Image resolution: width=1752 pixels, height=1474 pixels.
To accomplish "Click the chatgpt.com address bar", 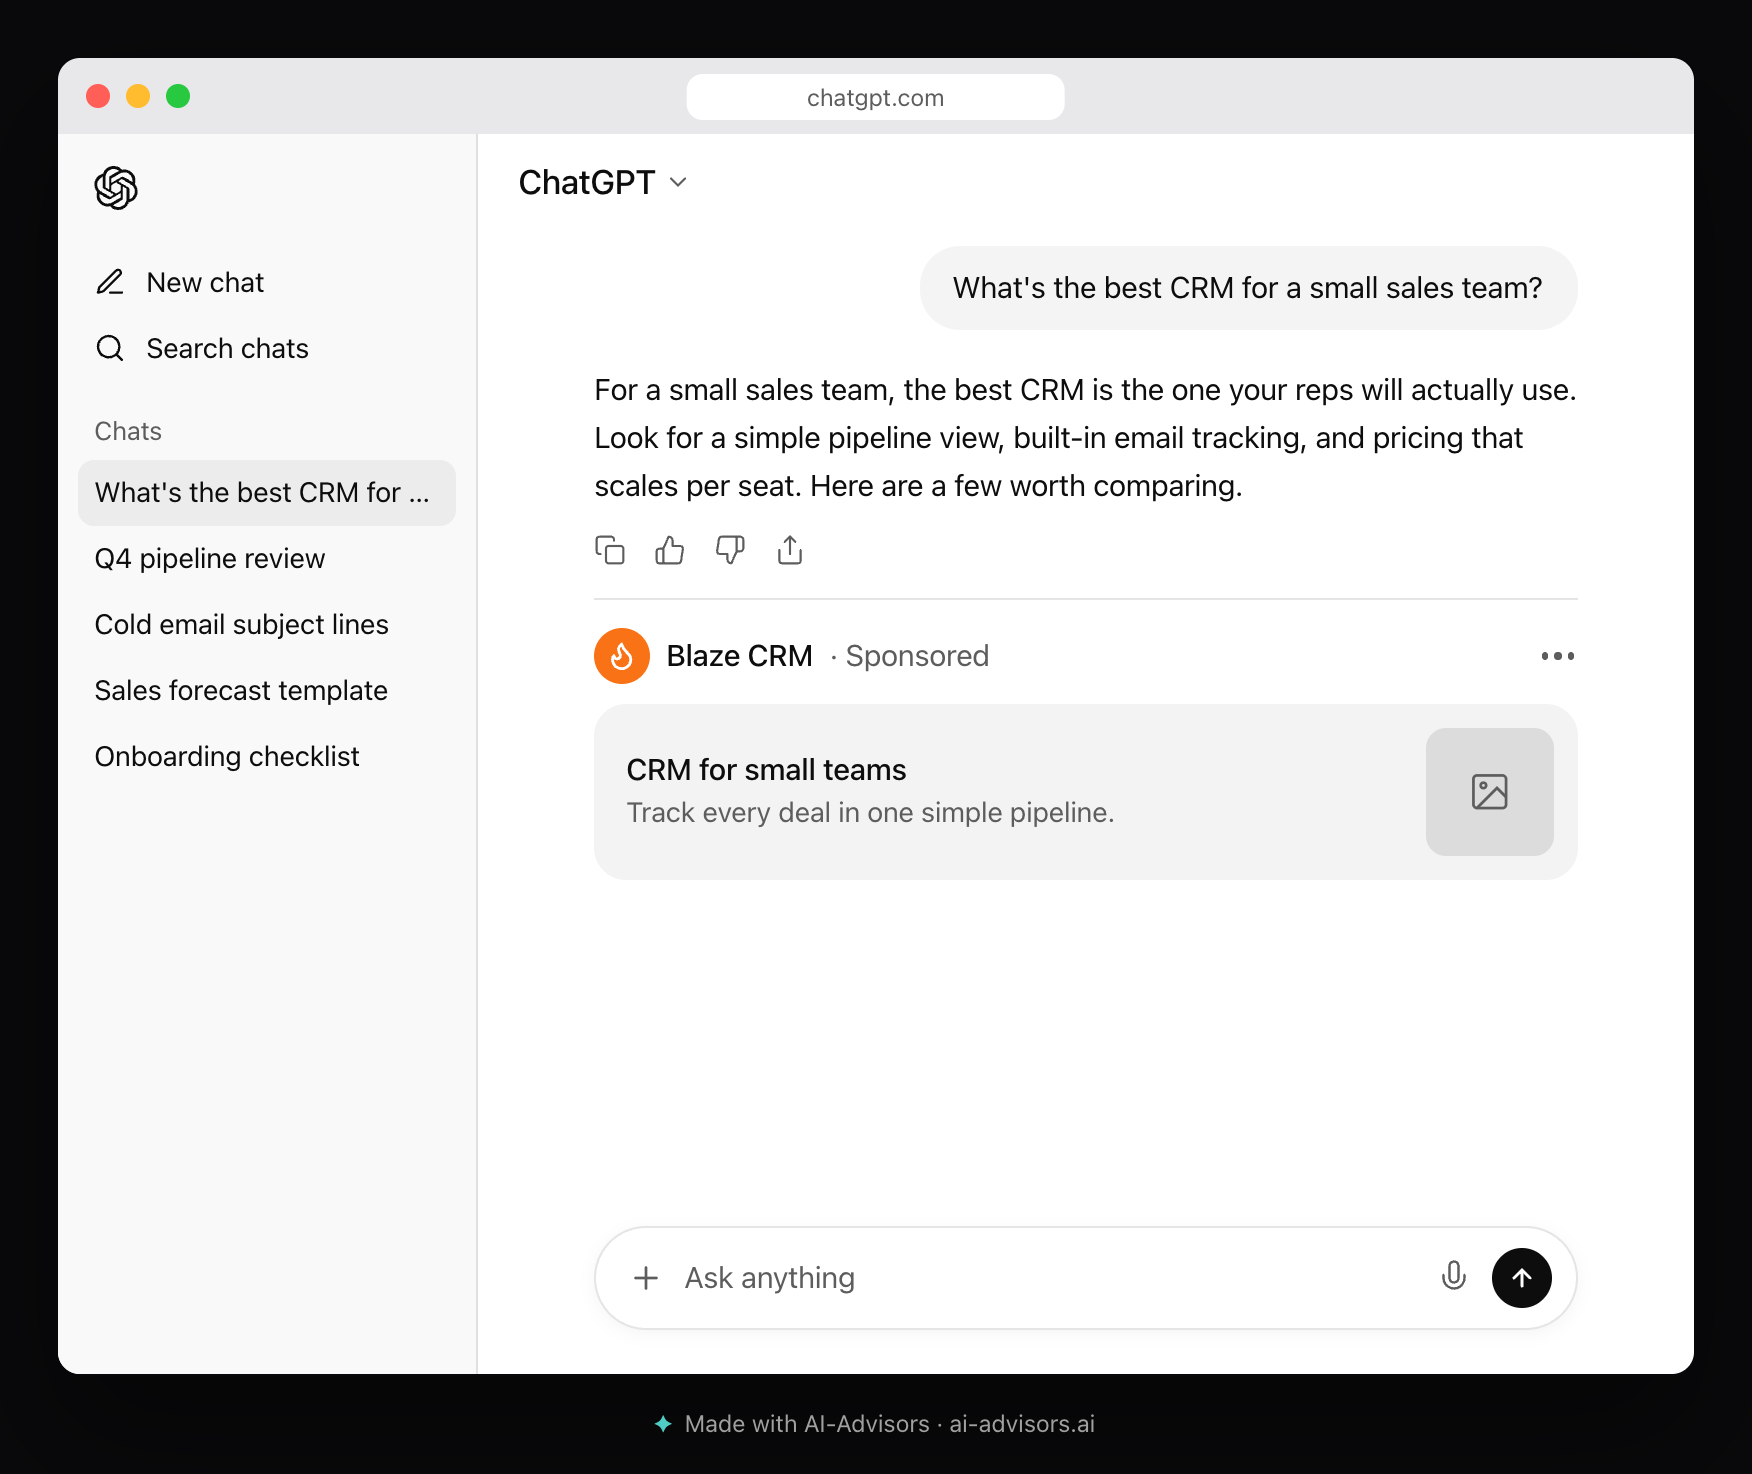I will [875, 97].
